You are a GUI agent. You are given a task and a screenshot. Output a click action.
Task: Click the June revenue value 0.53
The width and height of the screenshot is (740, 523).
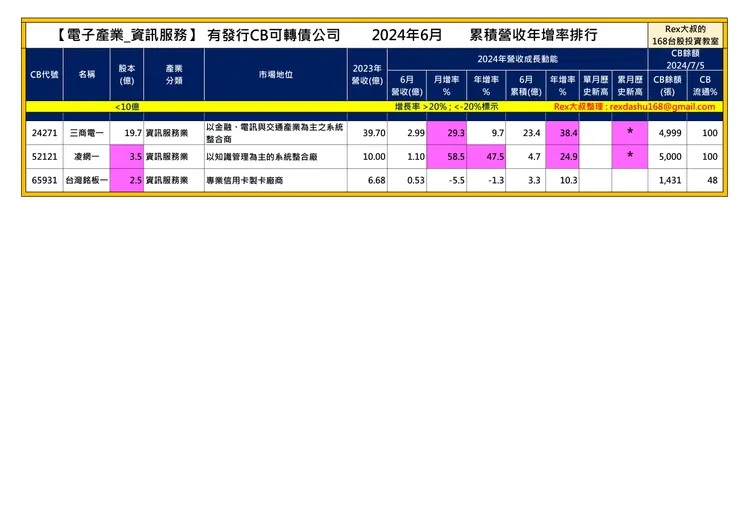coord(416,180)
